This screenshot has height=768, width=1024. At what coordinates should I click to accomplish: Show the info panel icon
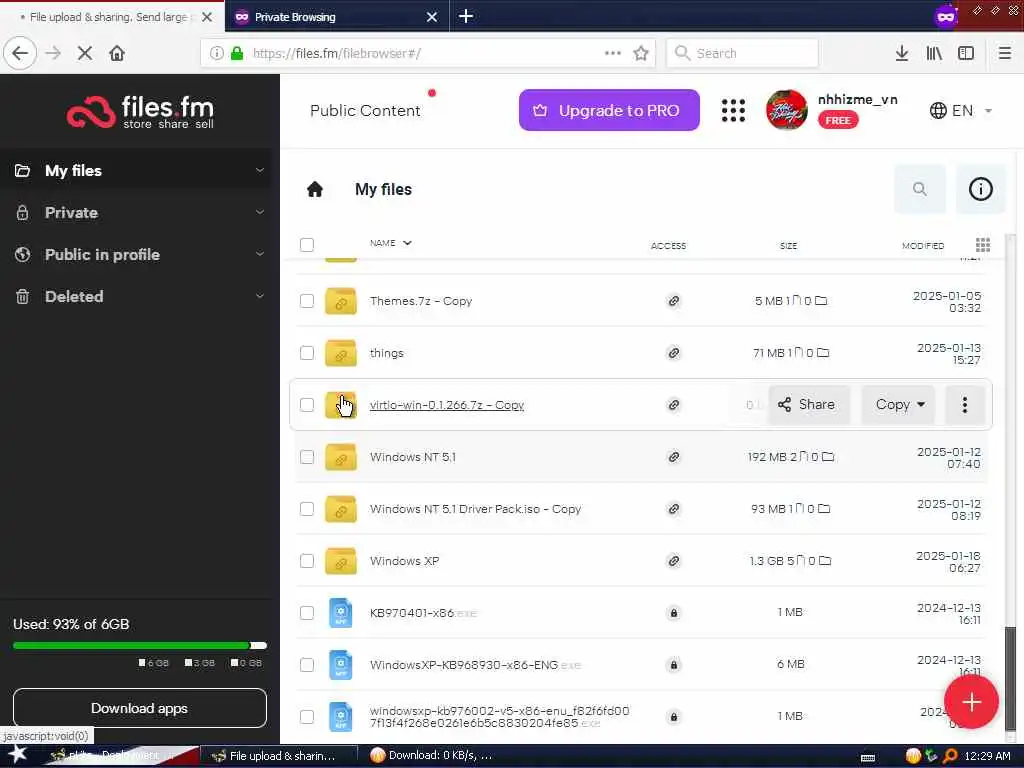coord(980,189)
